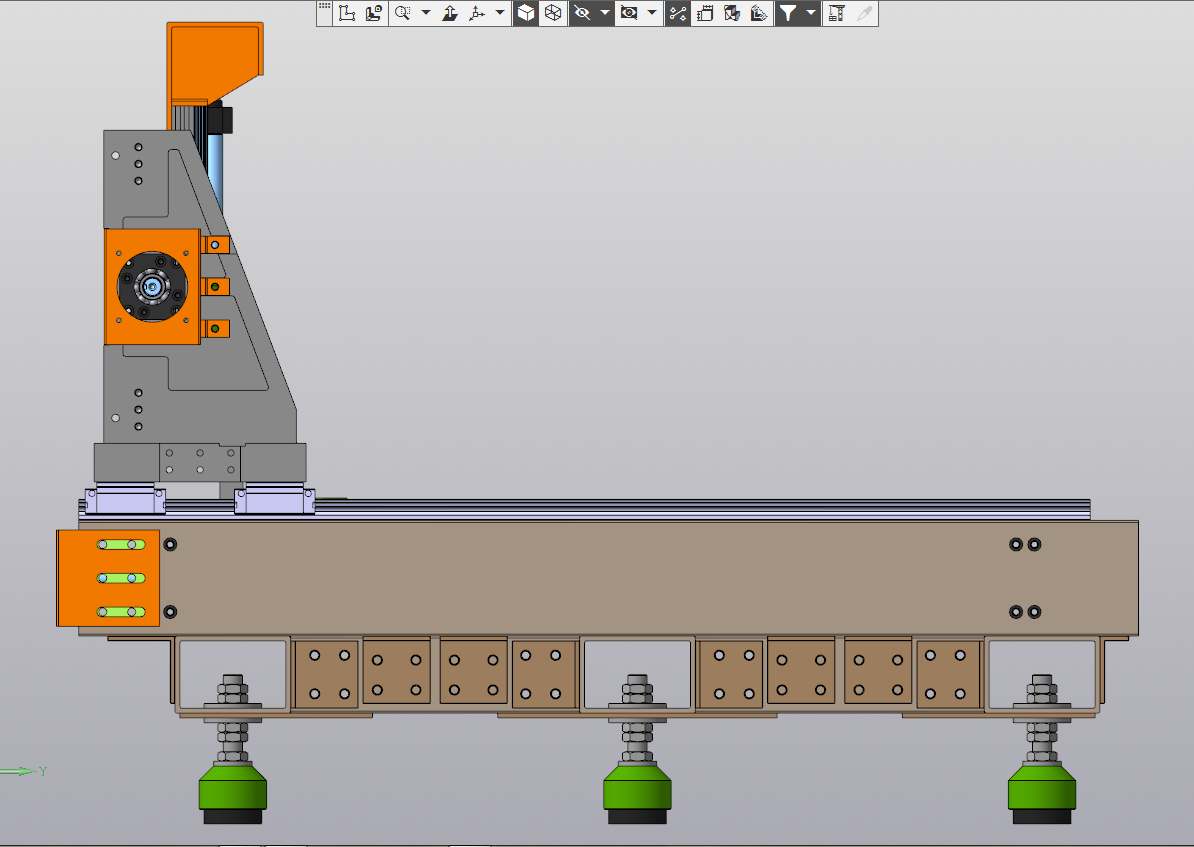This screenshot has width=1194, height=847.
Task: Open the orientation dropdown arrow beside axes icon
Action: (x=500, y=13)
